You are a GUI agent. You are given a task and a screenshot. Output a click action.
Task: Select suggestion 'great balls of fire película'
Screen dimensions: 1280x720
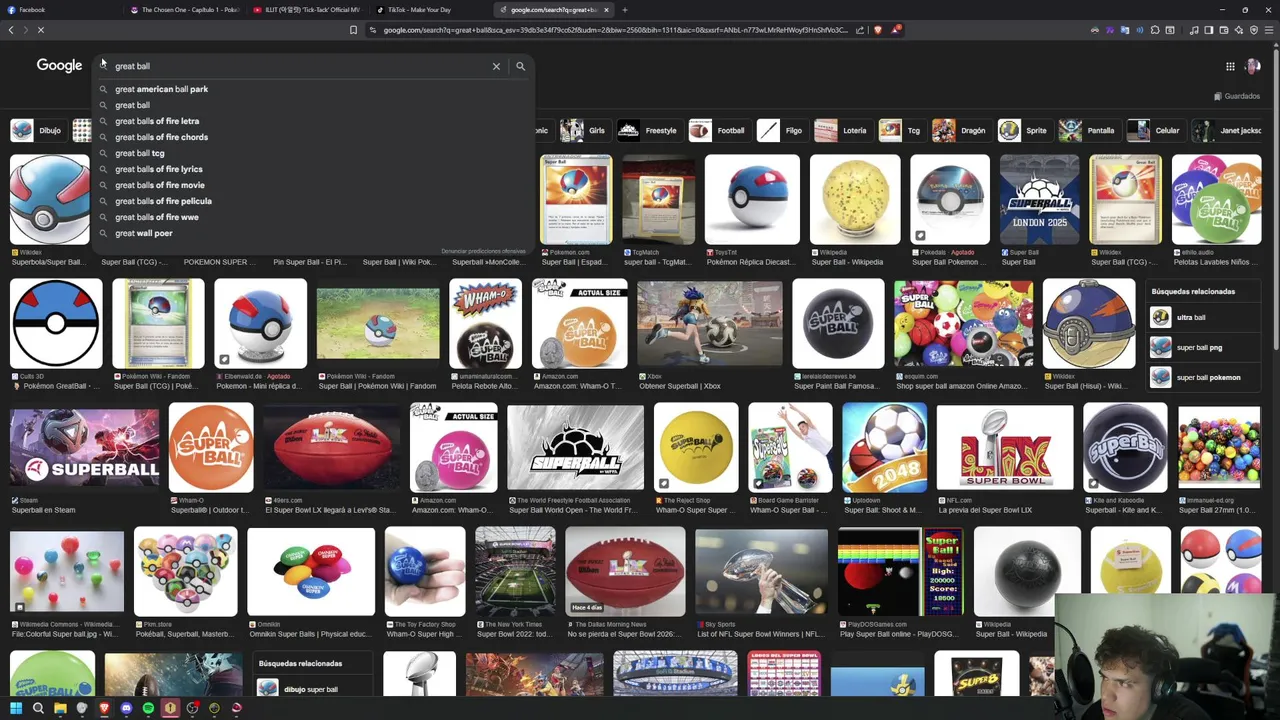312,201
